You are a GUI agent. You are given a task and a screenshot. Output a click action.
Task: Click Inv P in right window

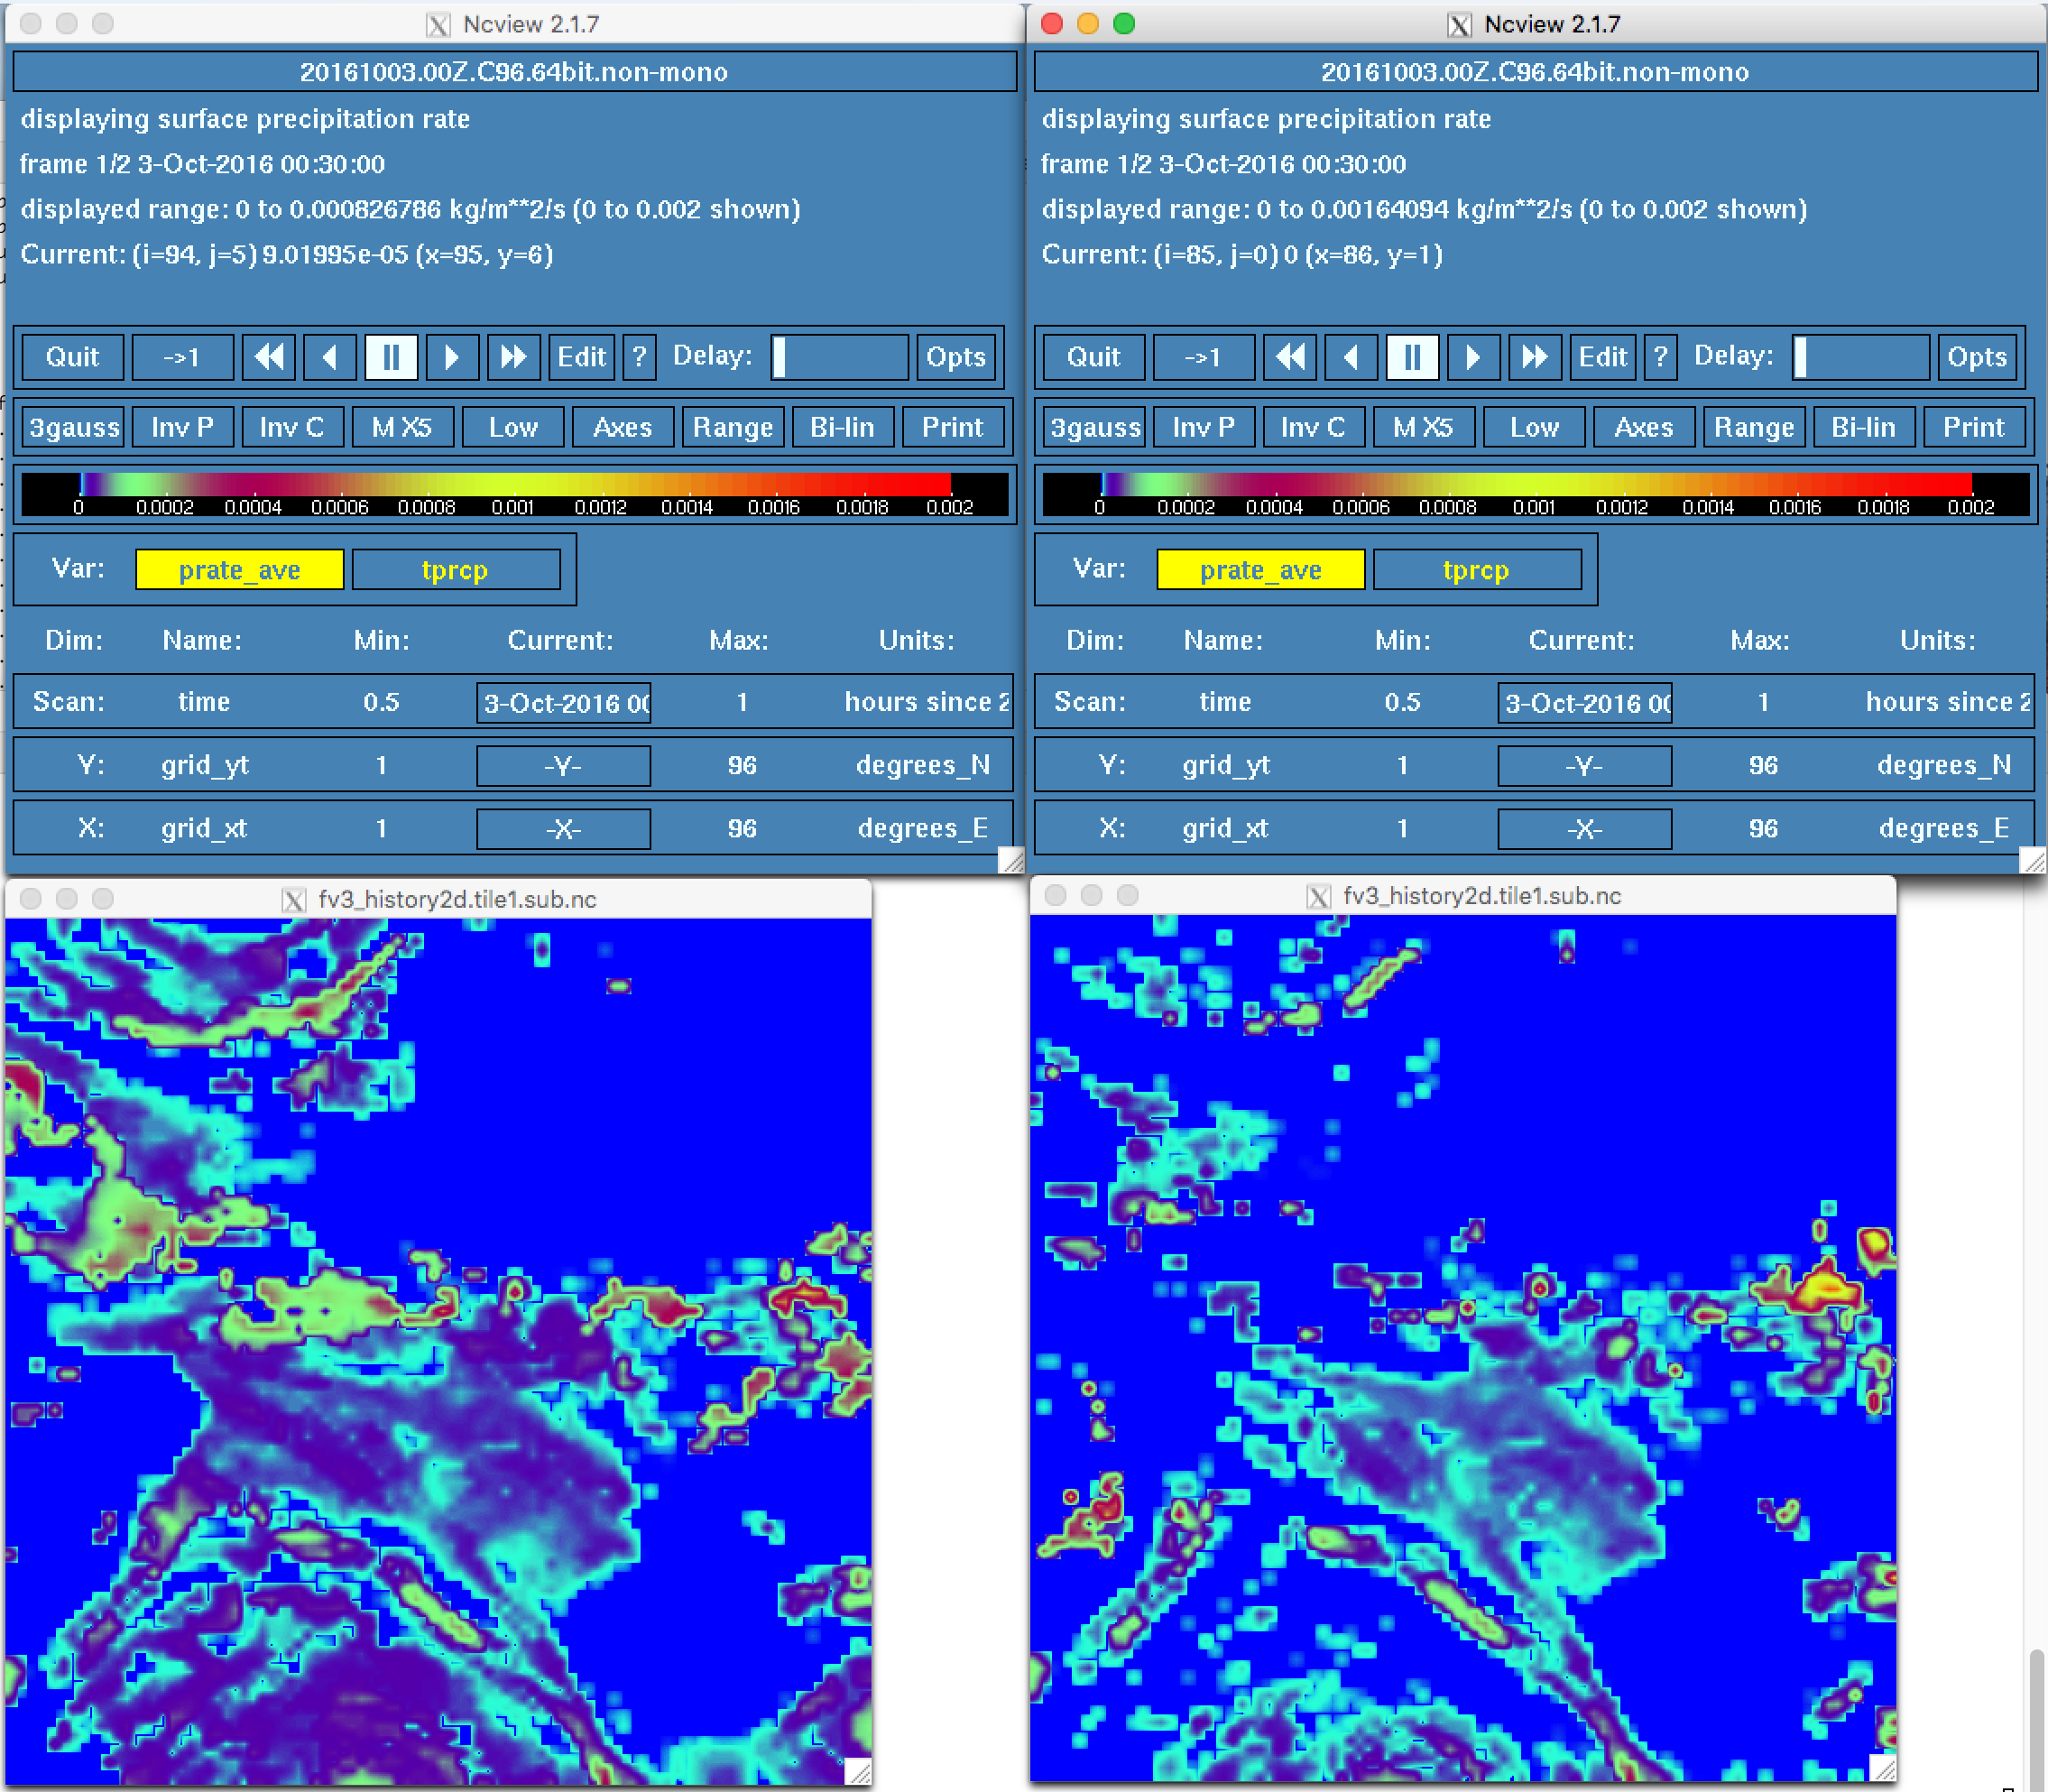click(x=1203, y=427)
